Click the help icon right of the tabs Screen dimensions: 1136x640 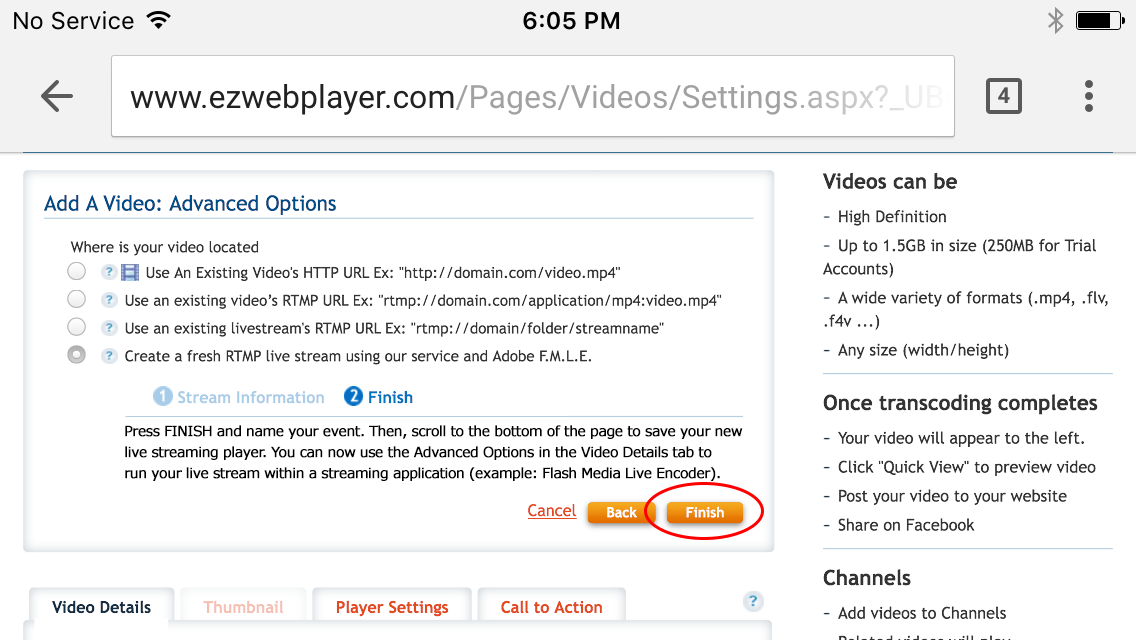click(x=753, y=601)
